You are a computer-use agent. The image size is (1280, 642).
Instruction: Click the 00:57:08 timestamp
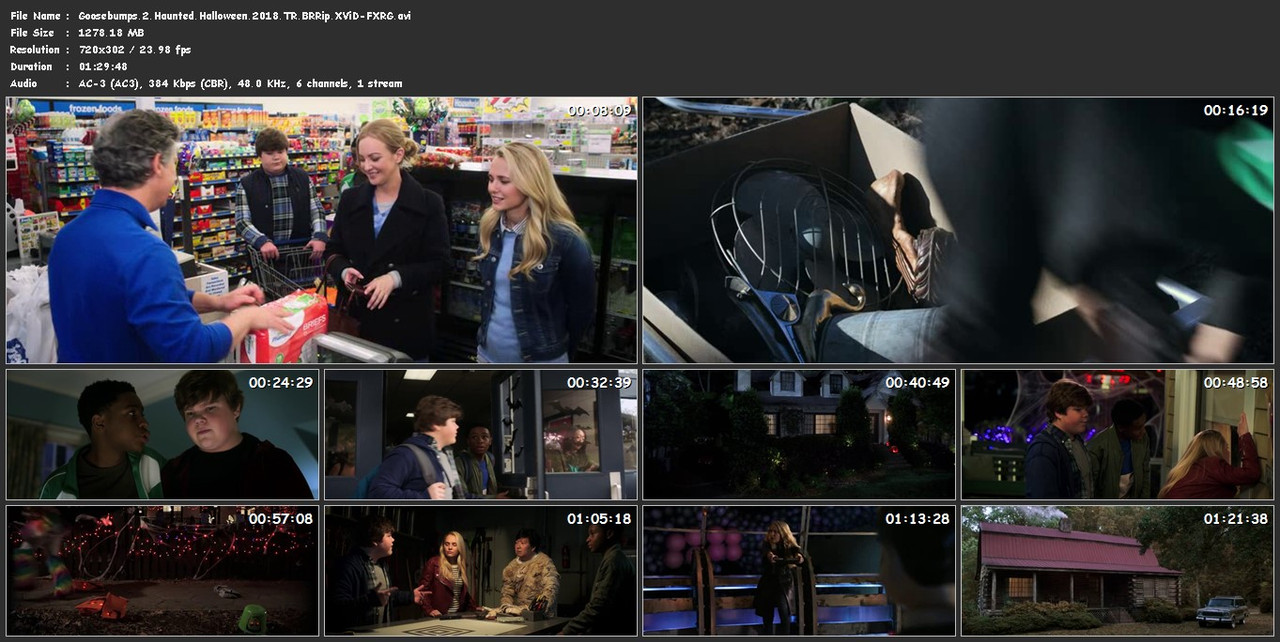pyautogui.click(x=281, y=518)
